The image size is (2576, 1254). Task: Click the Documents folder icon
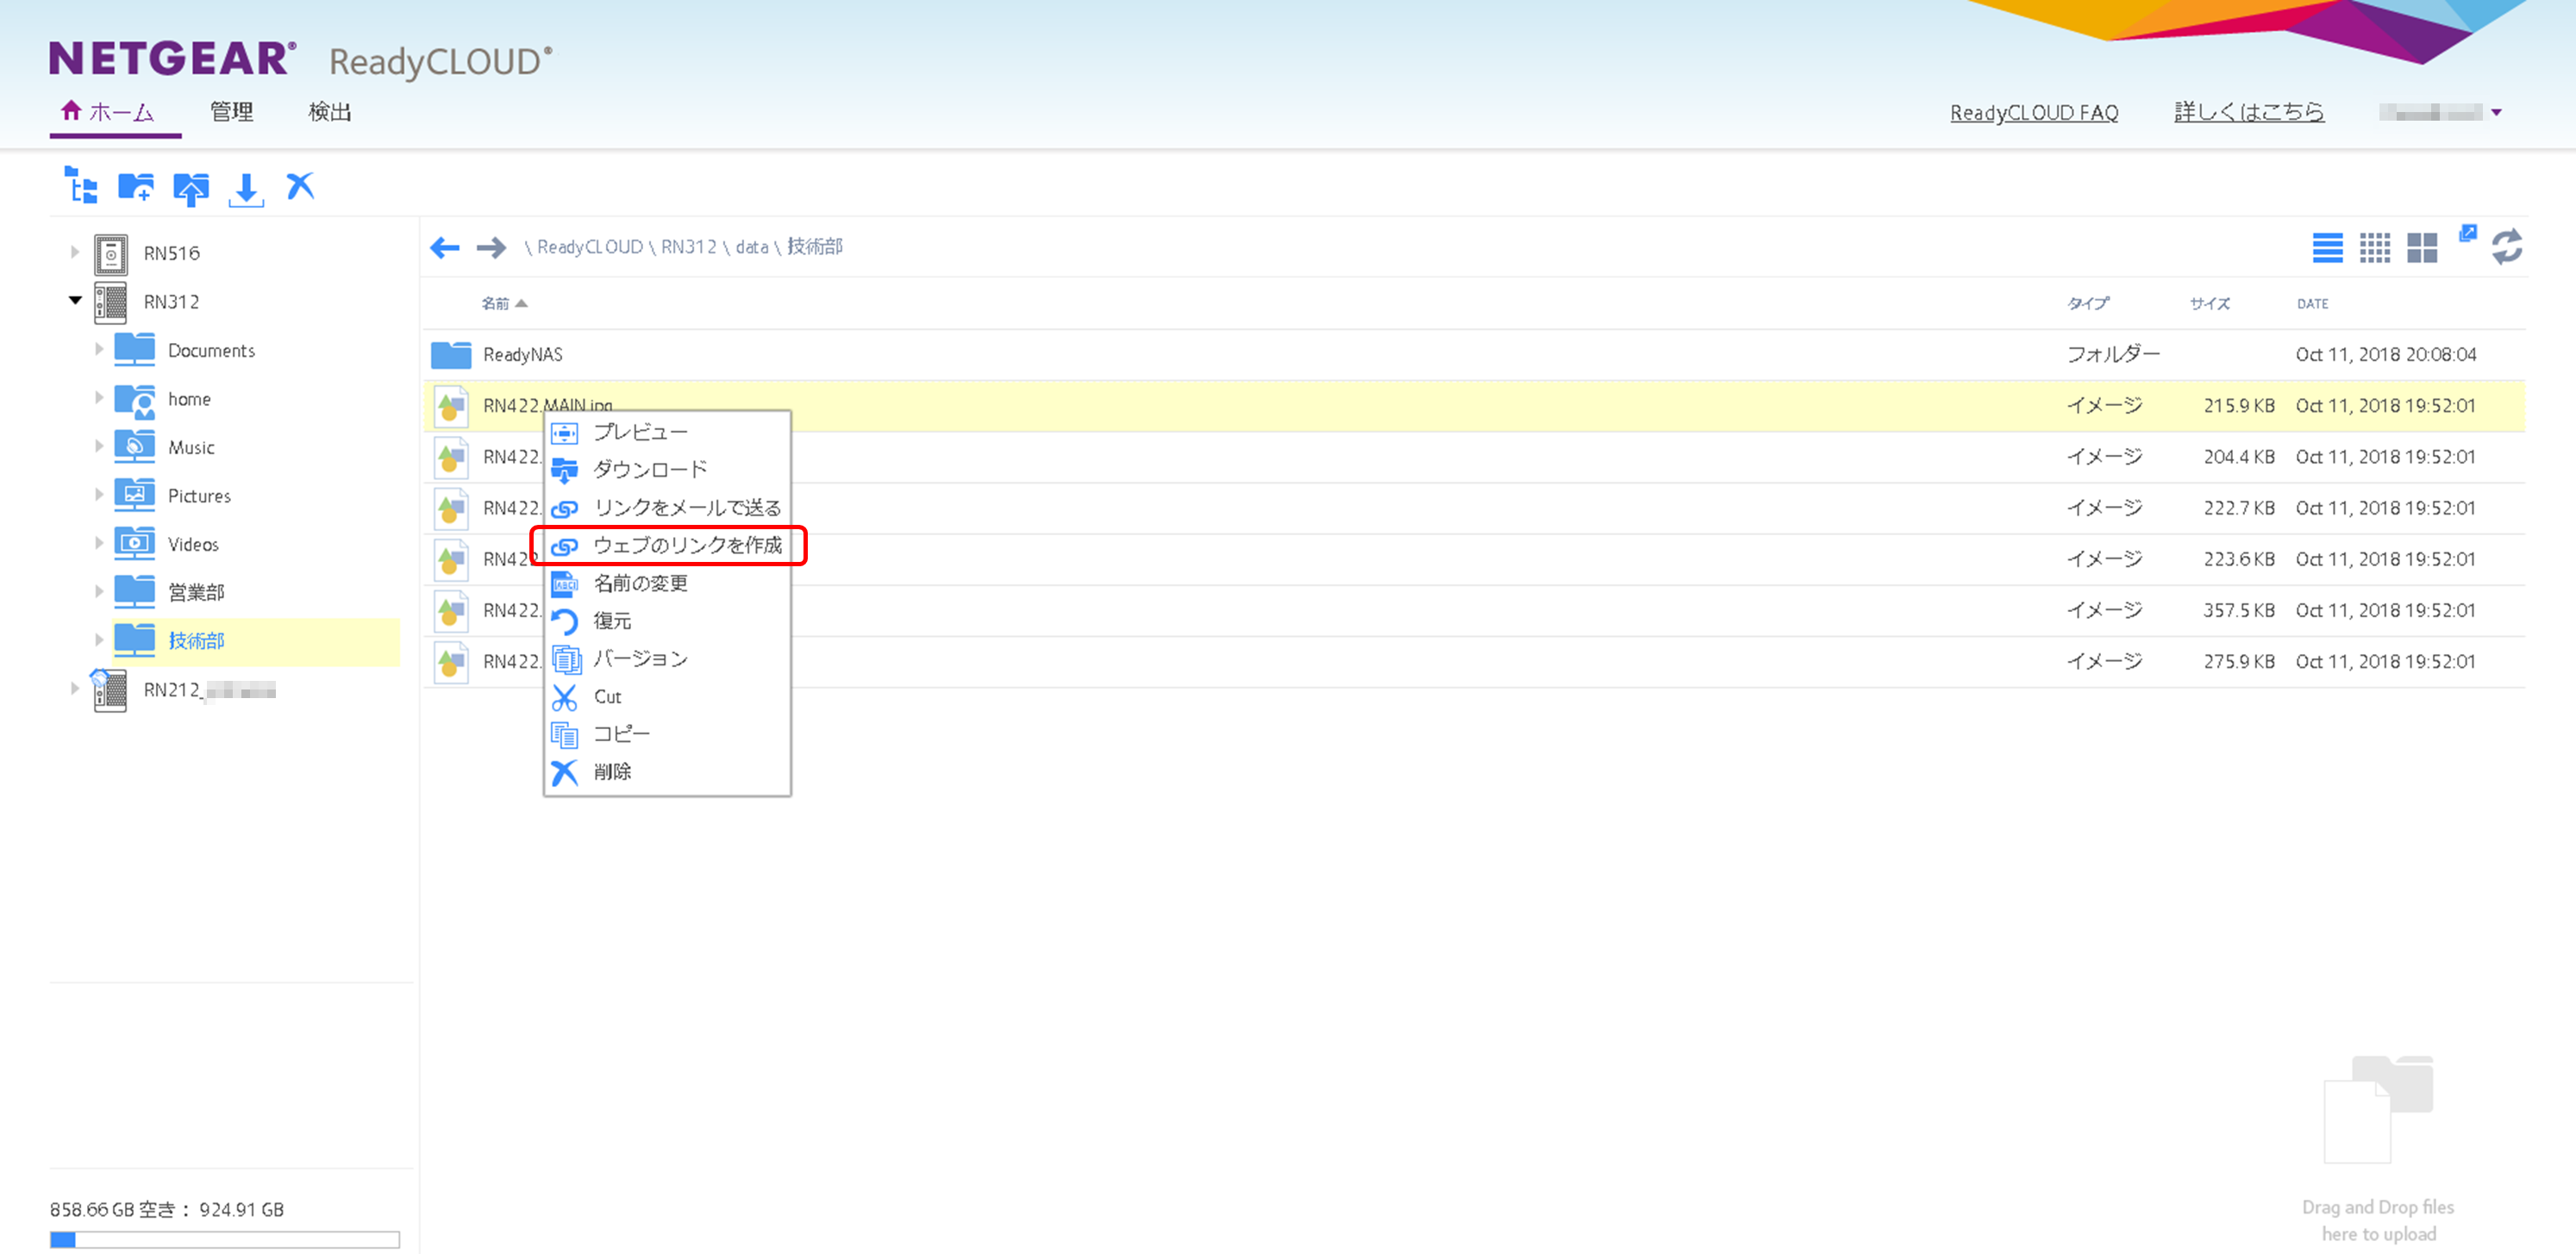[x=135, y=350]
